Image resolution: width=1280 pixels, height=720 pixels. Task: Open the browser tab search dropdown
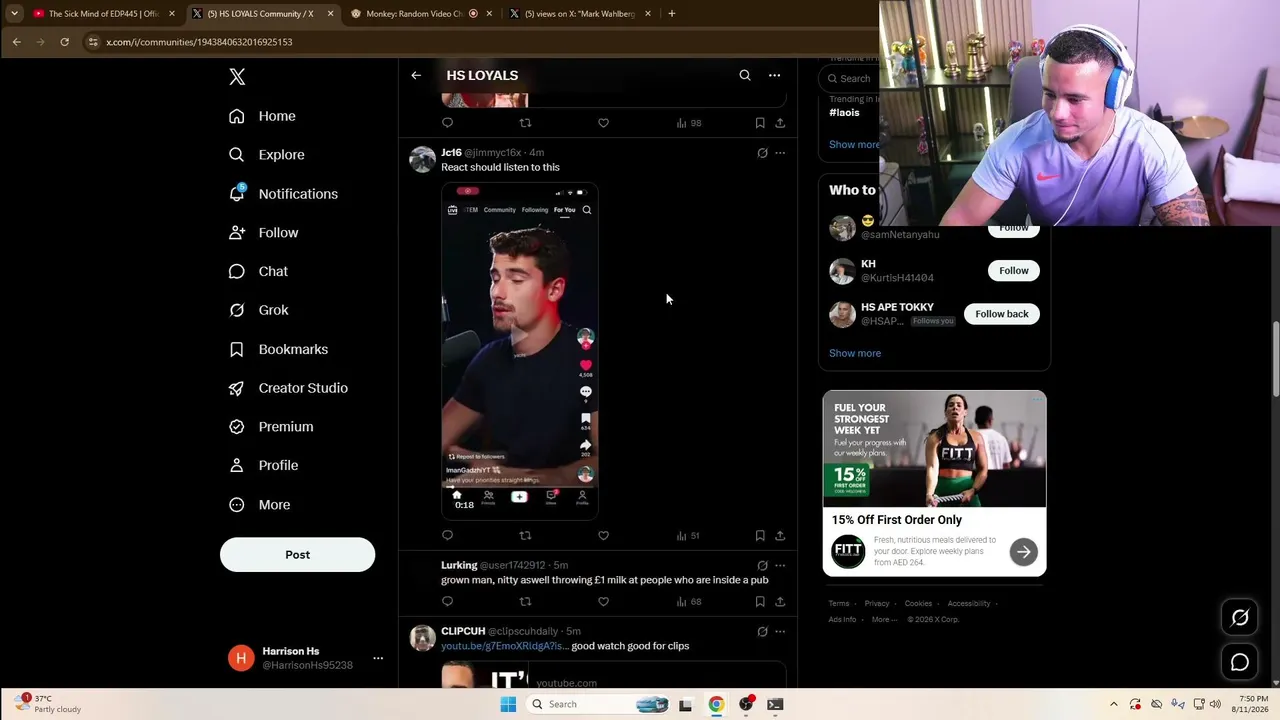coord(14,14)
